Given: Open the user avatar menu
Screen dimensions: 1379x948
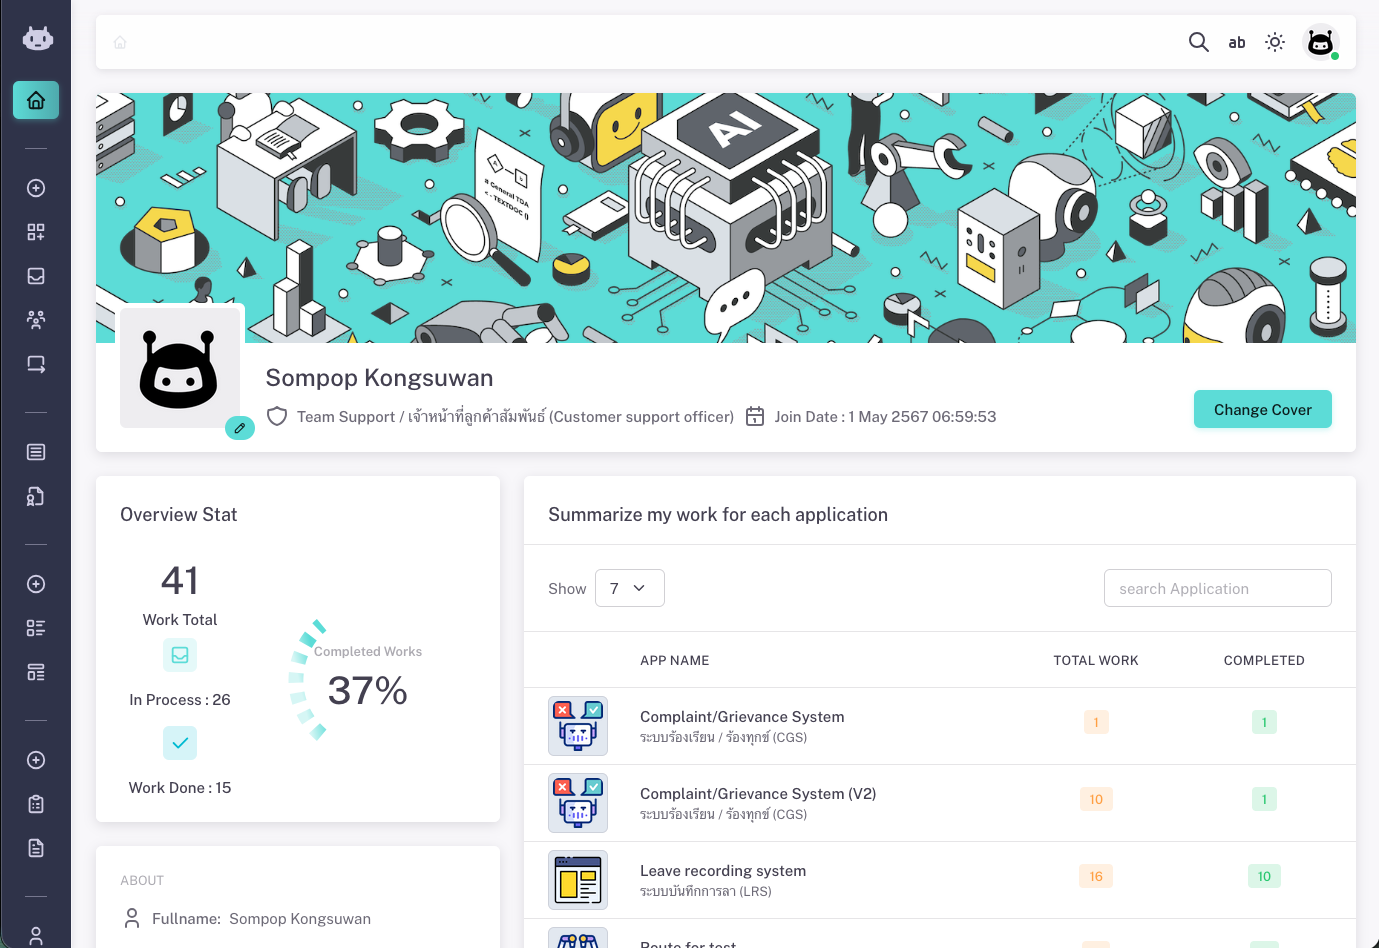Looking at the screenshot, I should click(x=1320, y=42).
